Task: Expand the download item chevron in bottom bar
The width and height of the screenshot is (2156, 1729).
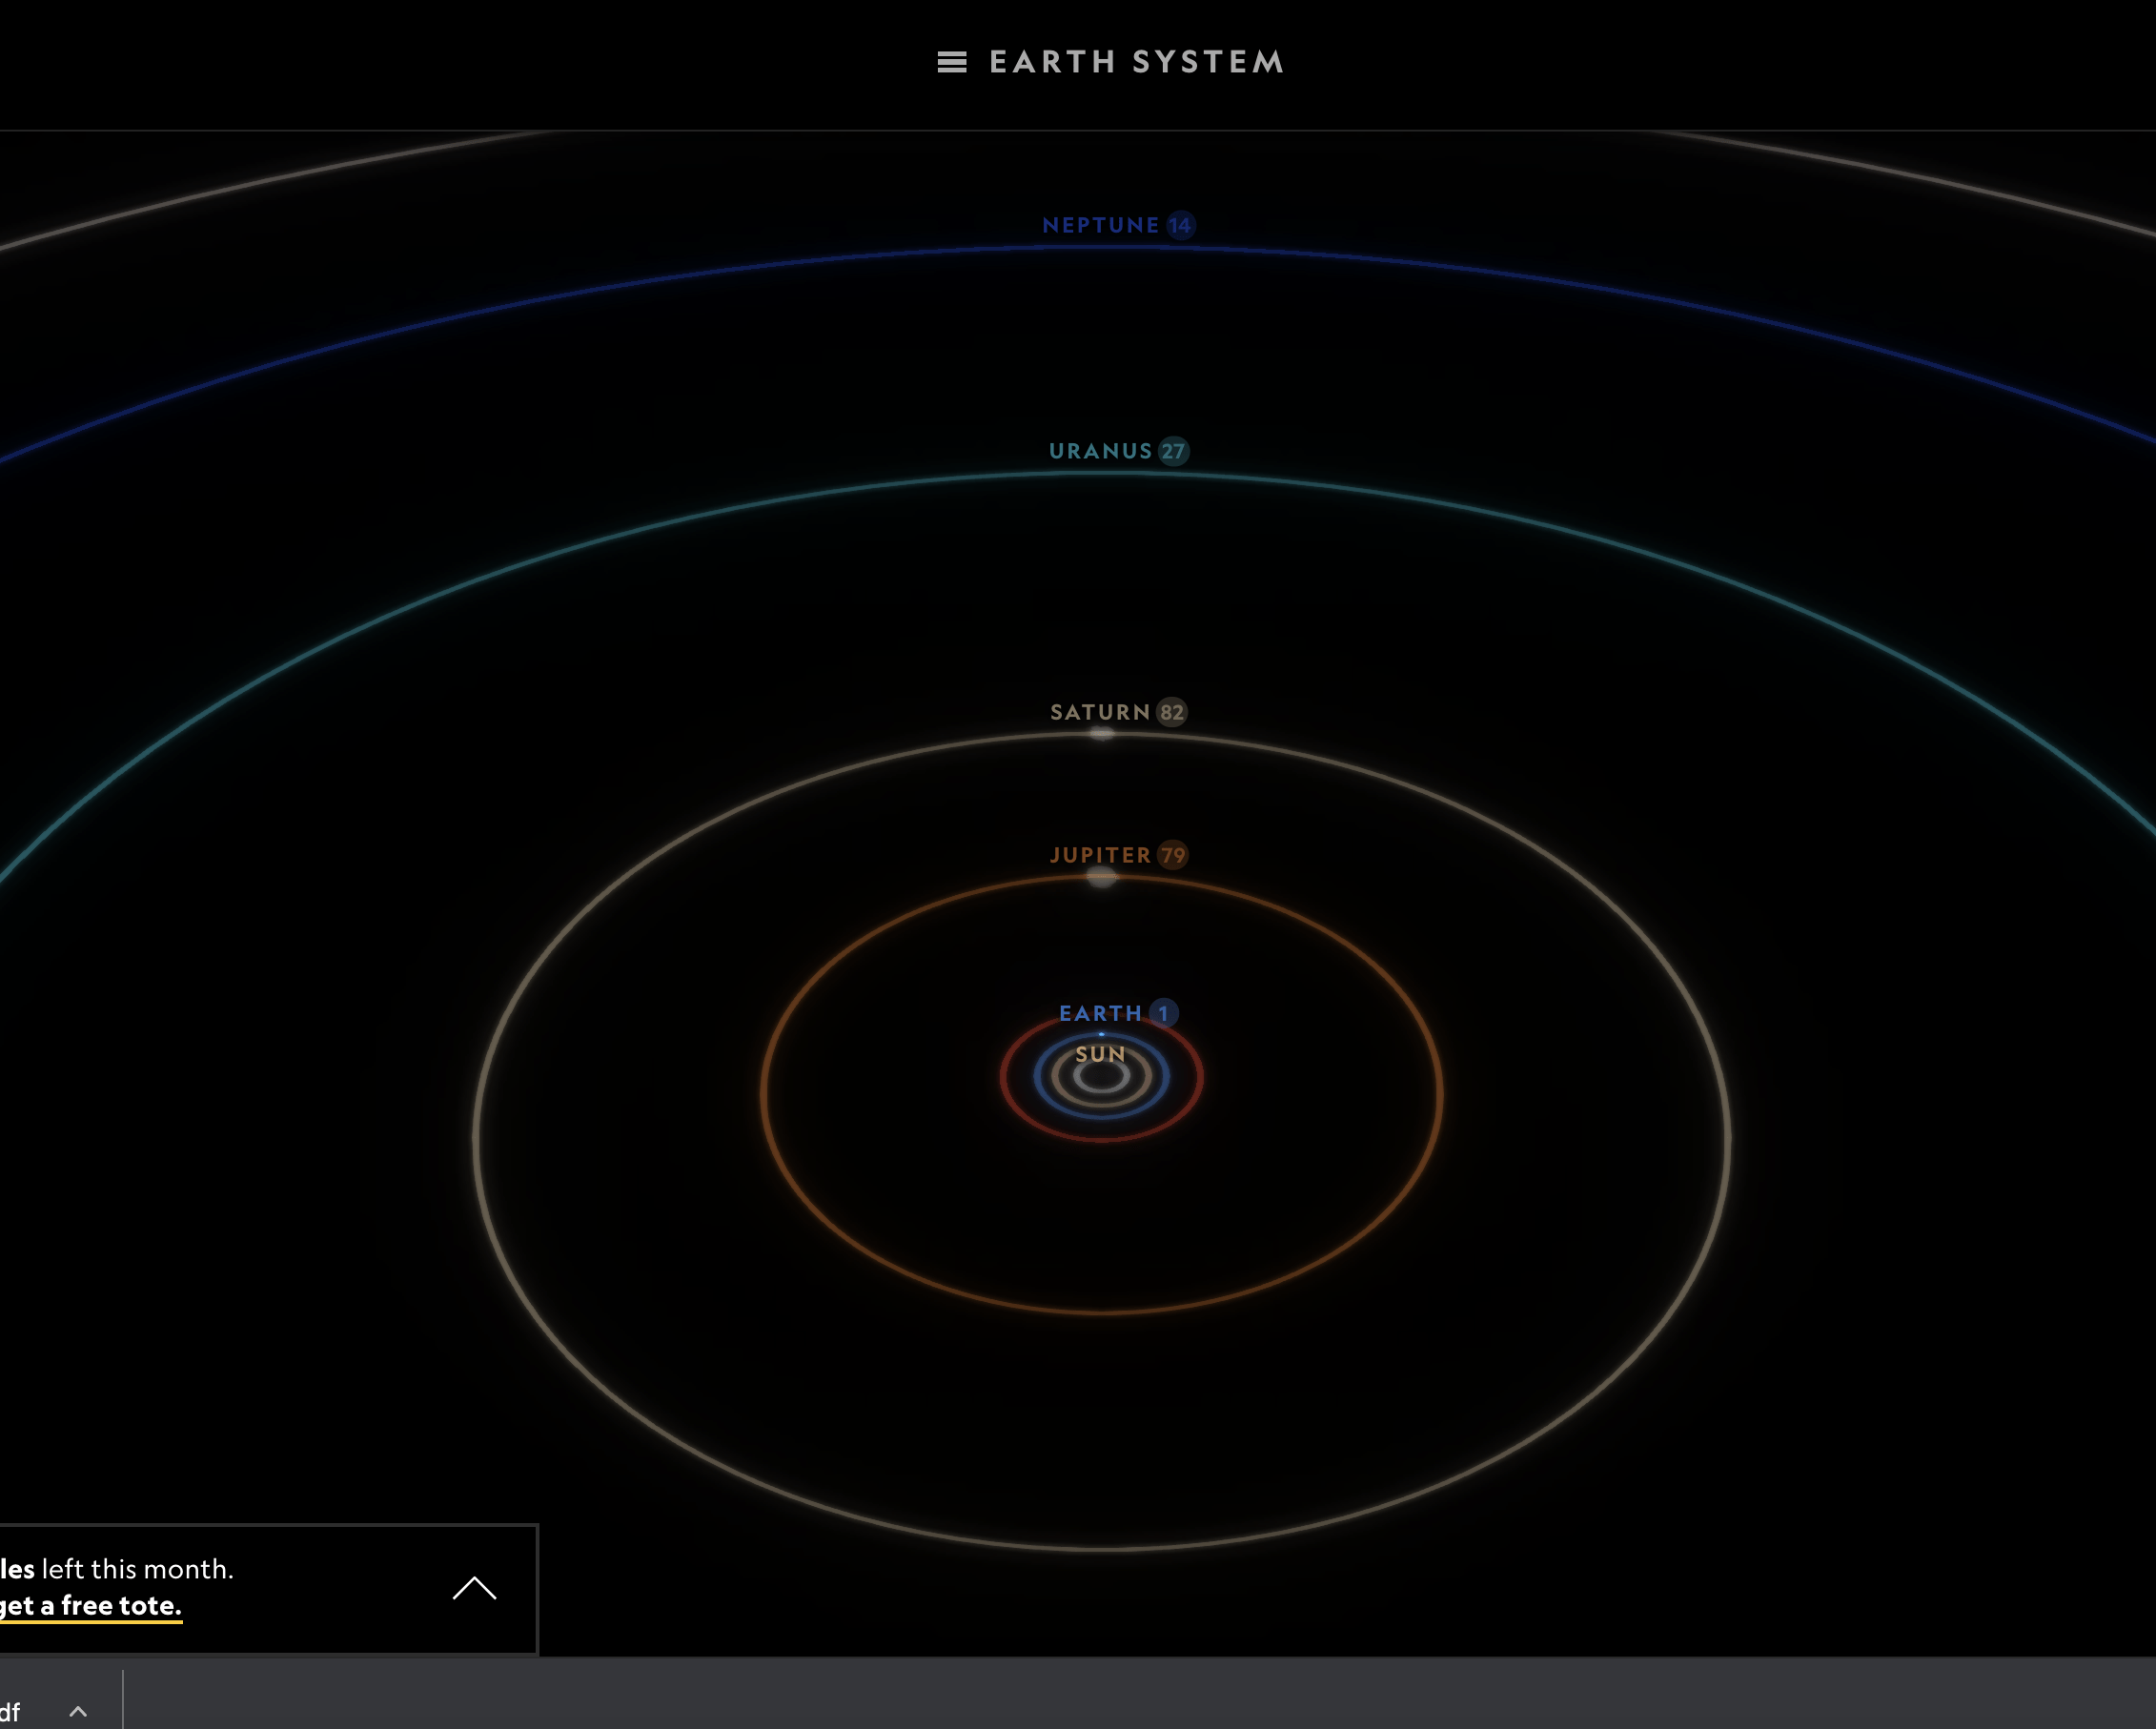Action: 78,1711
